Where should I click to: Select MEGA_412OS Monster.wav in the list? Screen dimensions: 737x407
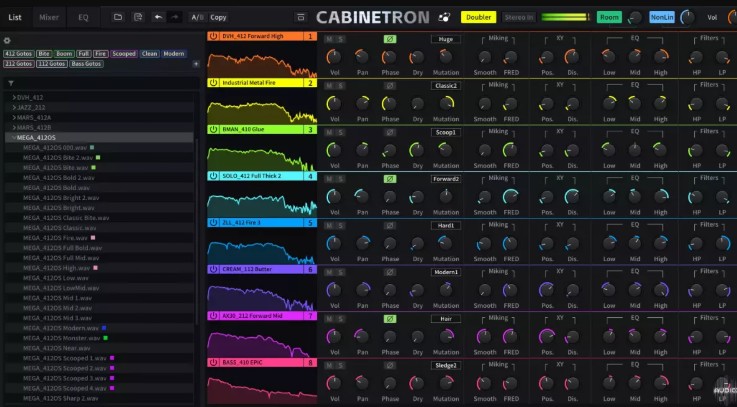(x=62, y=338)
